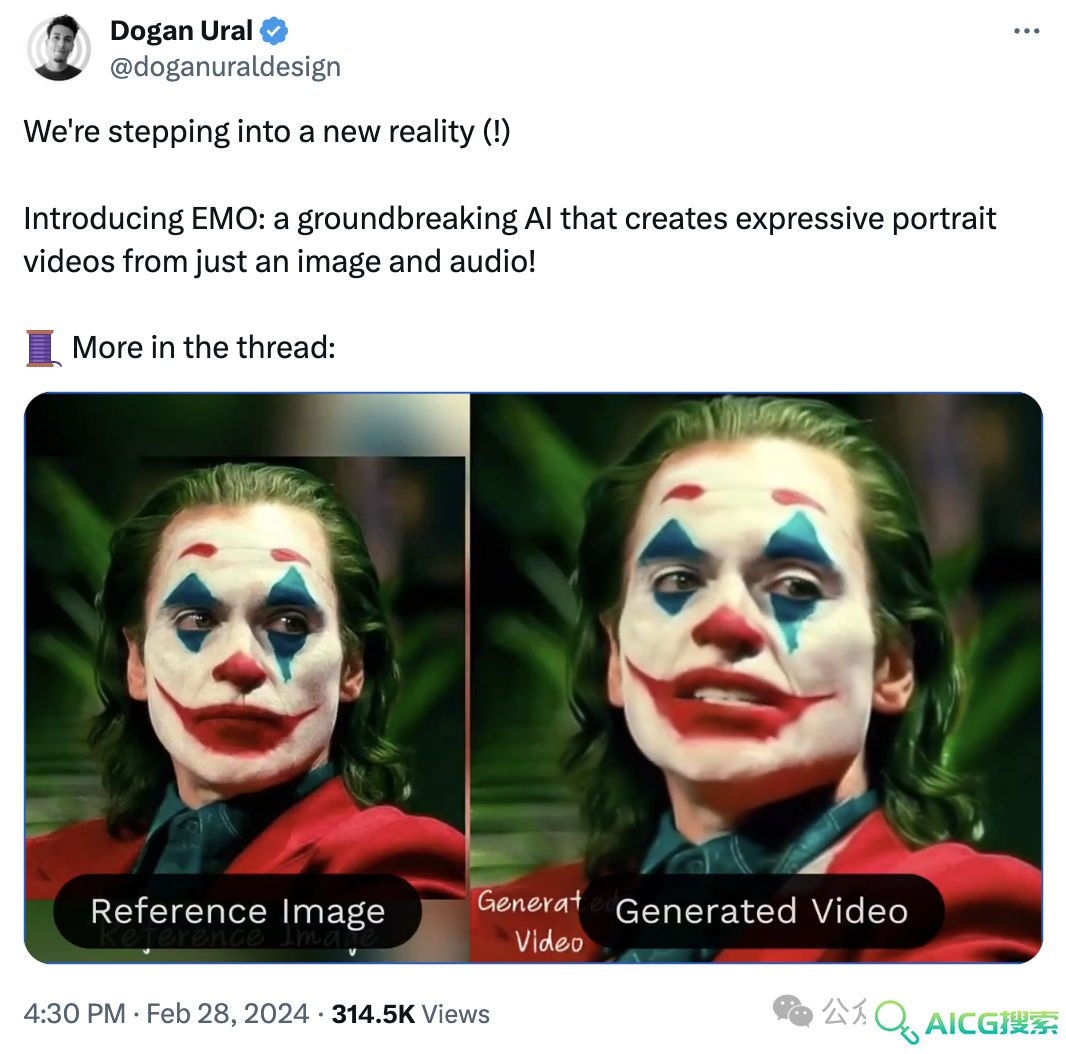
Task: Click the green magnifier search icon
Action: coord(896,1021)
